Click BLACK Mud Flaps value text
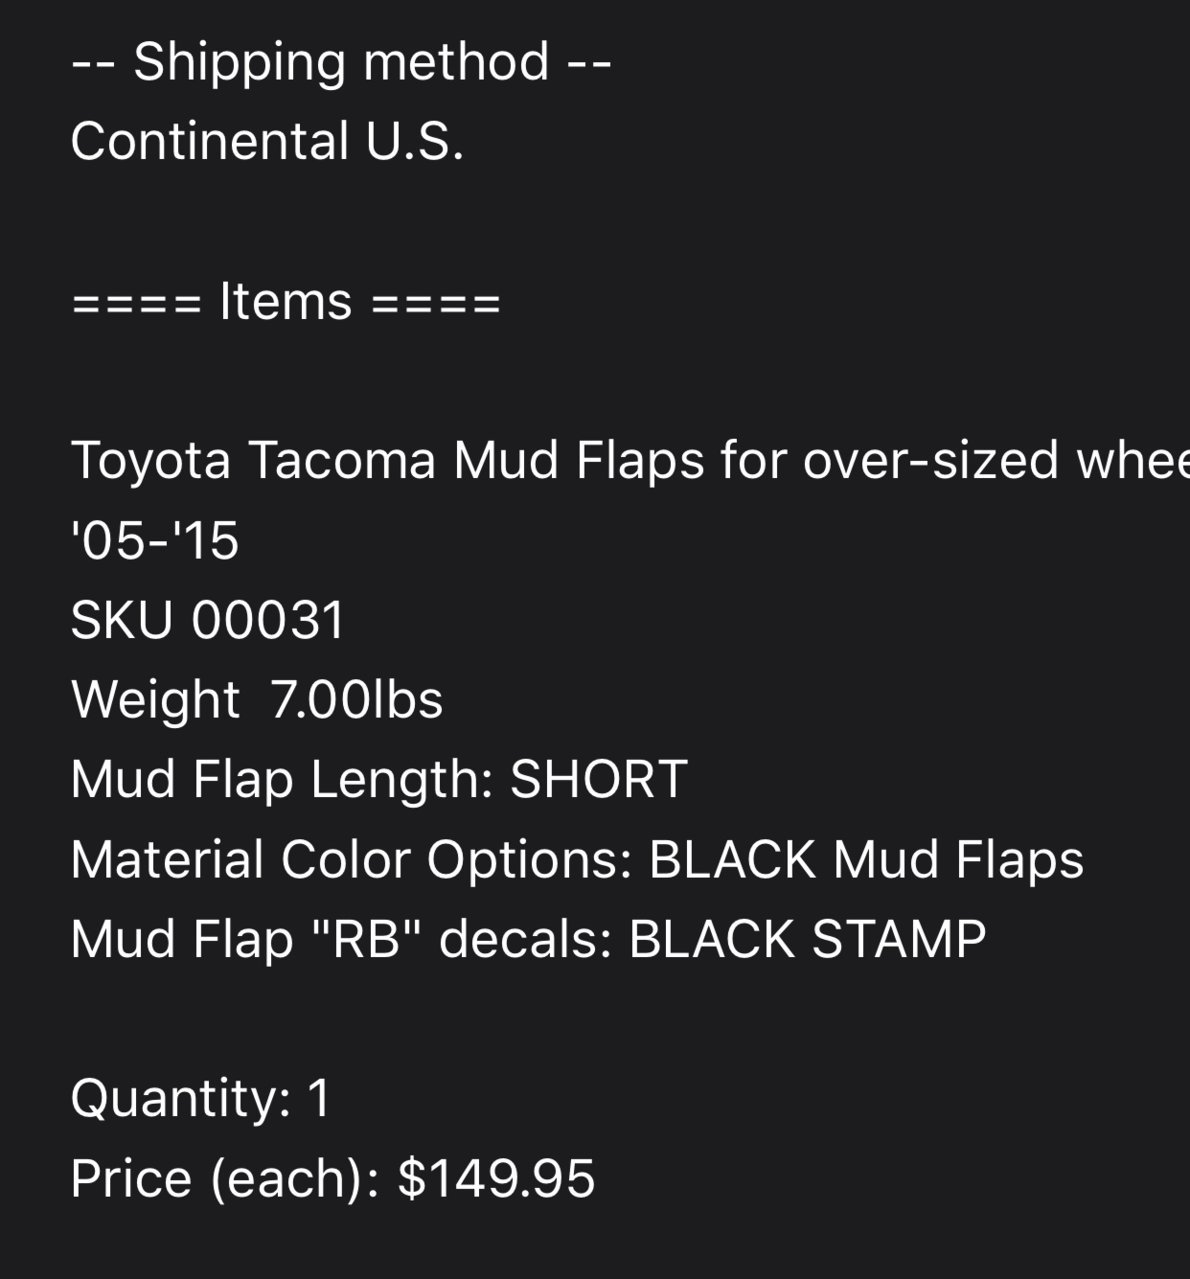The height and width of the screenshot is (1279, 1190). [x=866, y=860]
